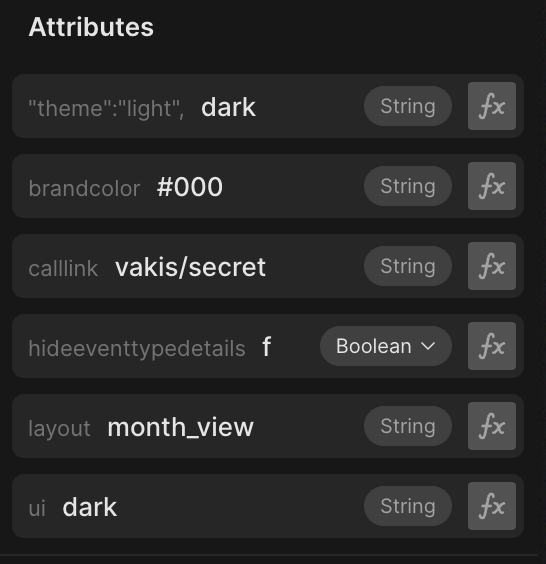
Task: Select String type badge on calllink row
Action: pos(408,266)
